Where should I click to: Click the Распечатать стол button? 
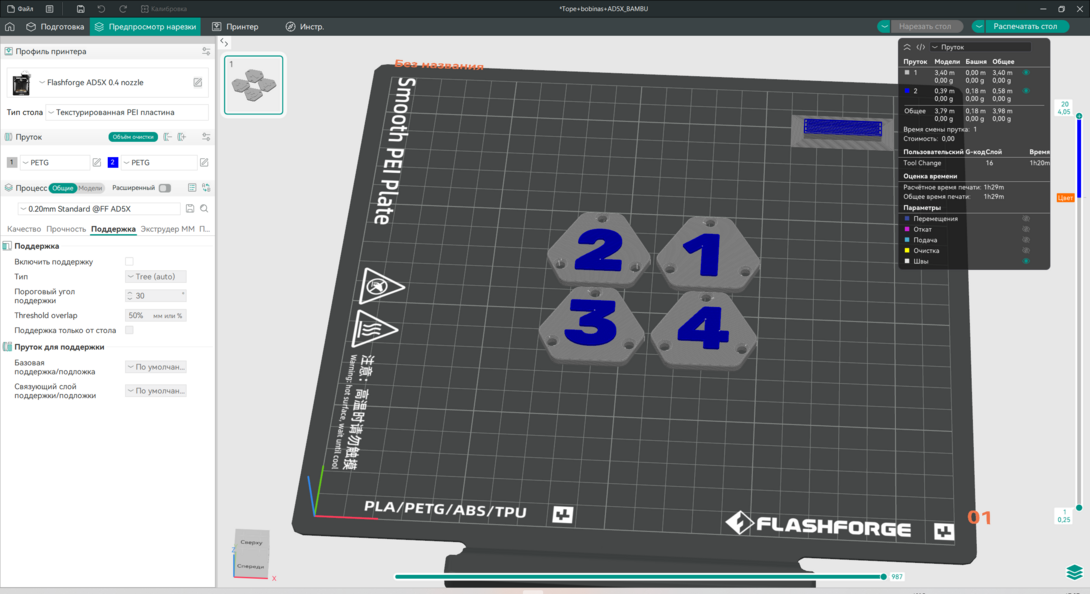1019,27
